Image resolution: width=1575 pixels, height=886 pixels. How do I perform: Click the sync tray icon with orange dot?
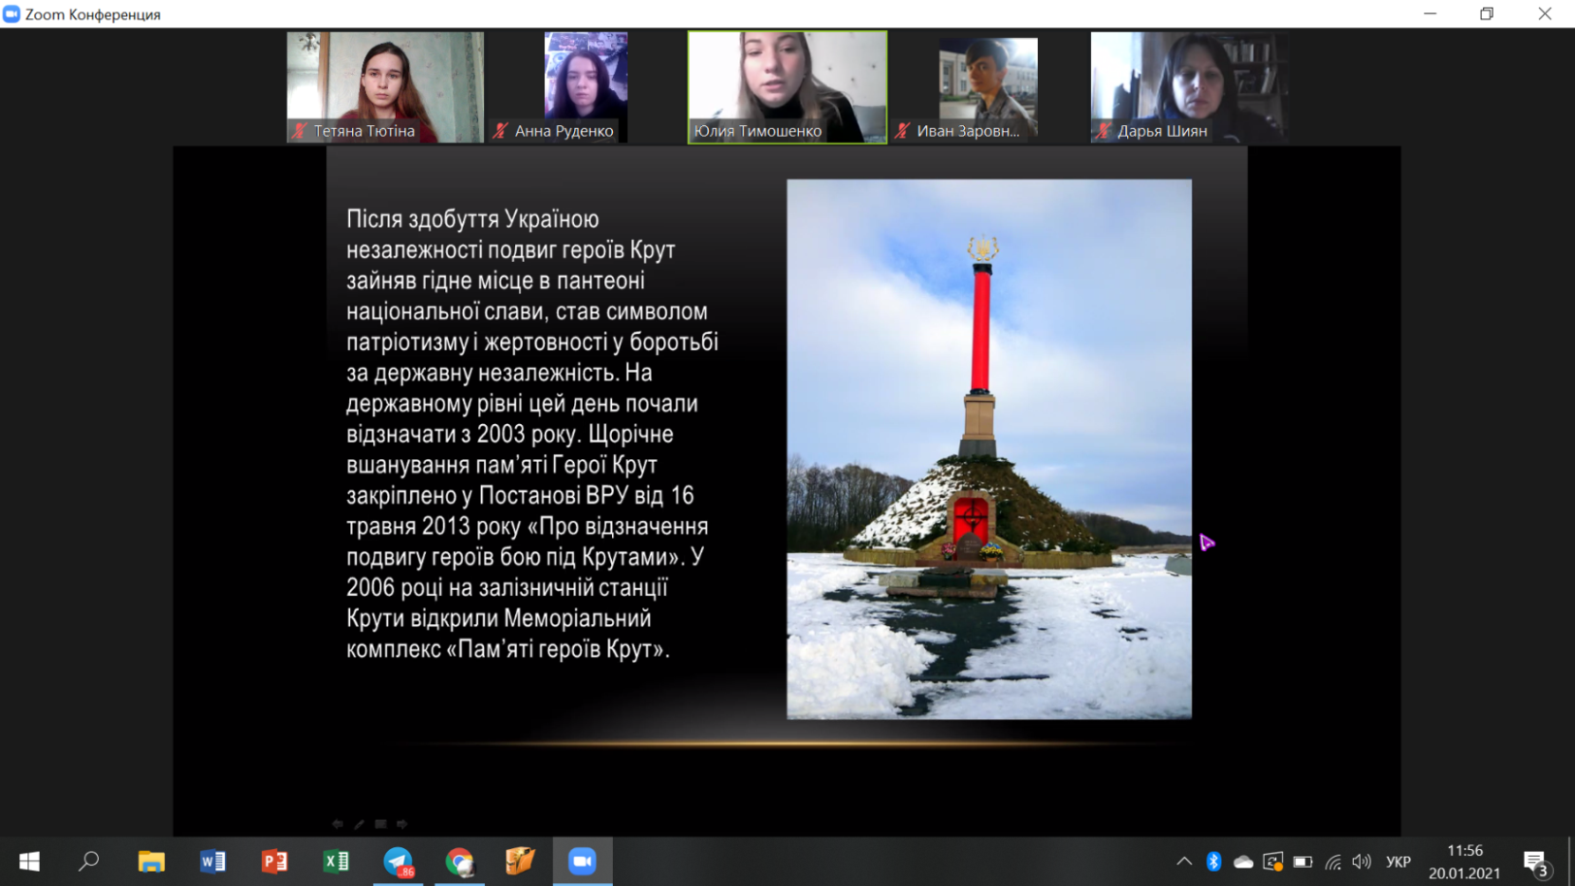[x=1273, y=861]
